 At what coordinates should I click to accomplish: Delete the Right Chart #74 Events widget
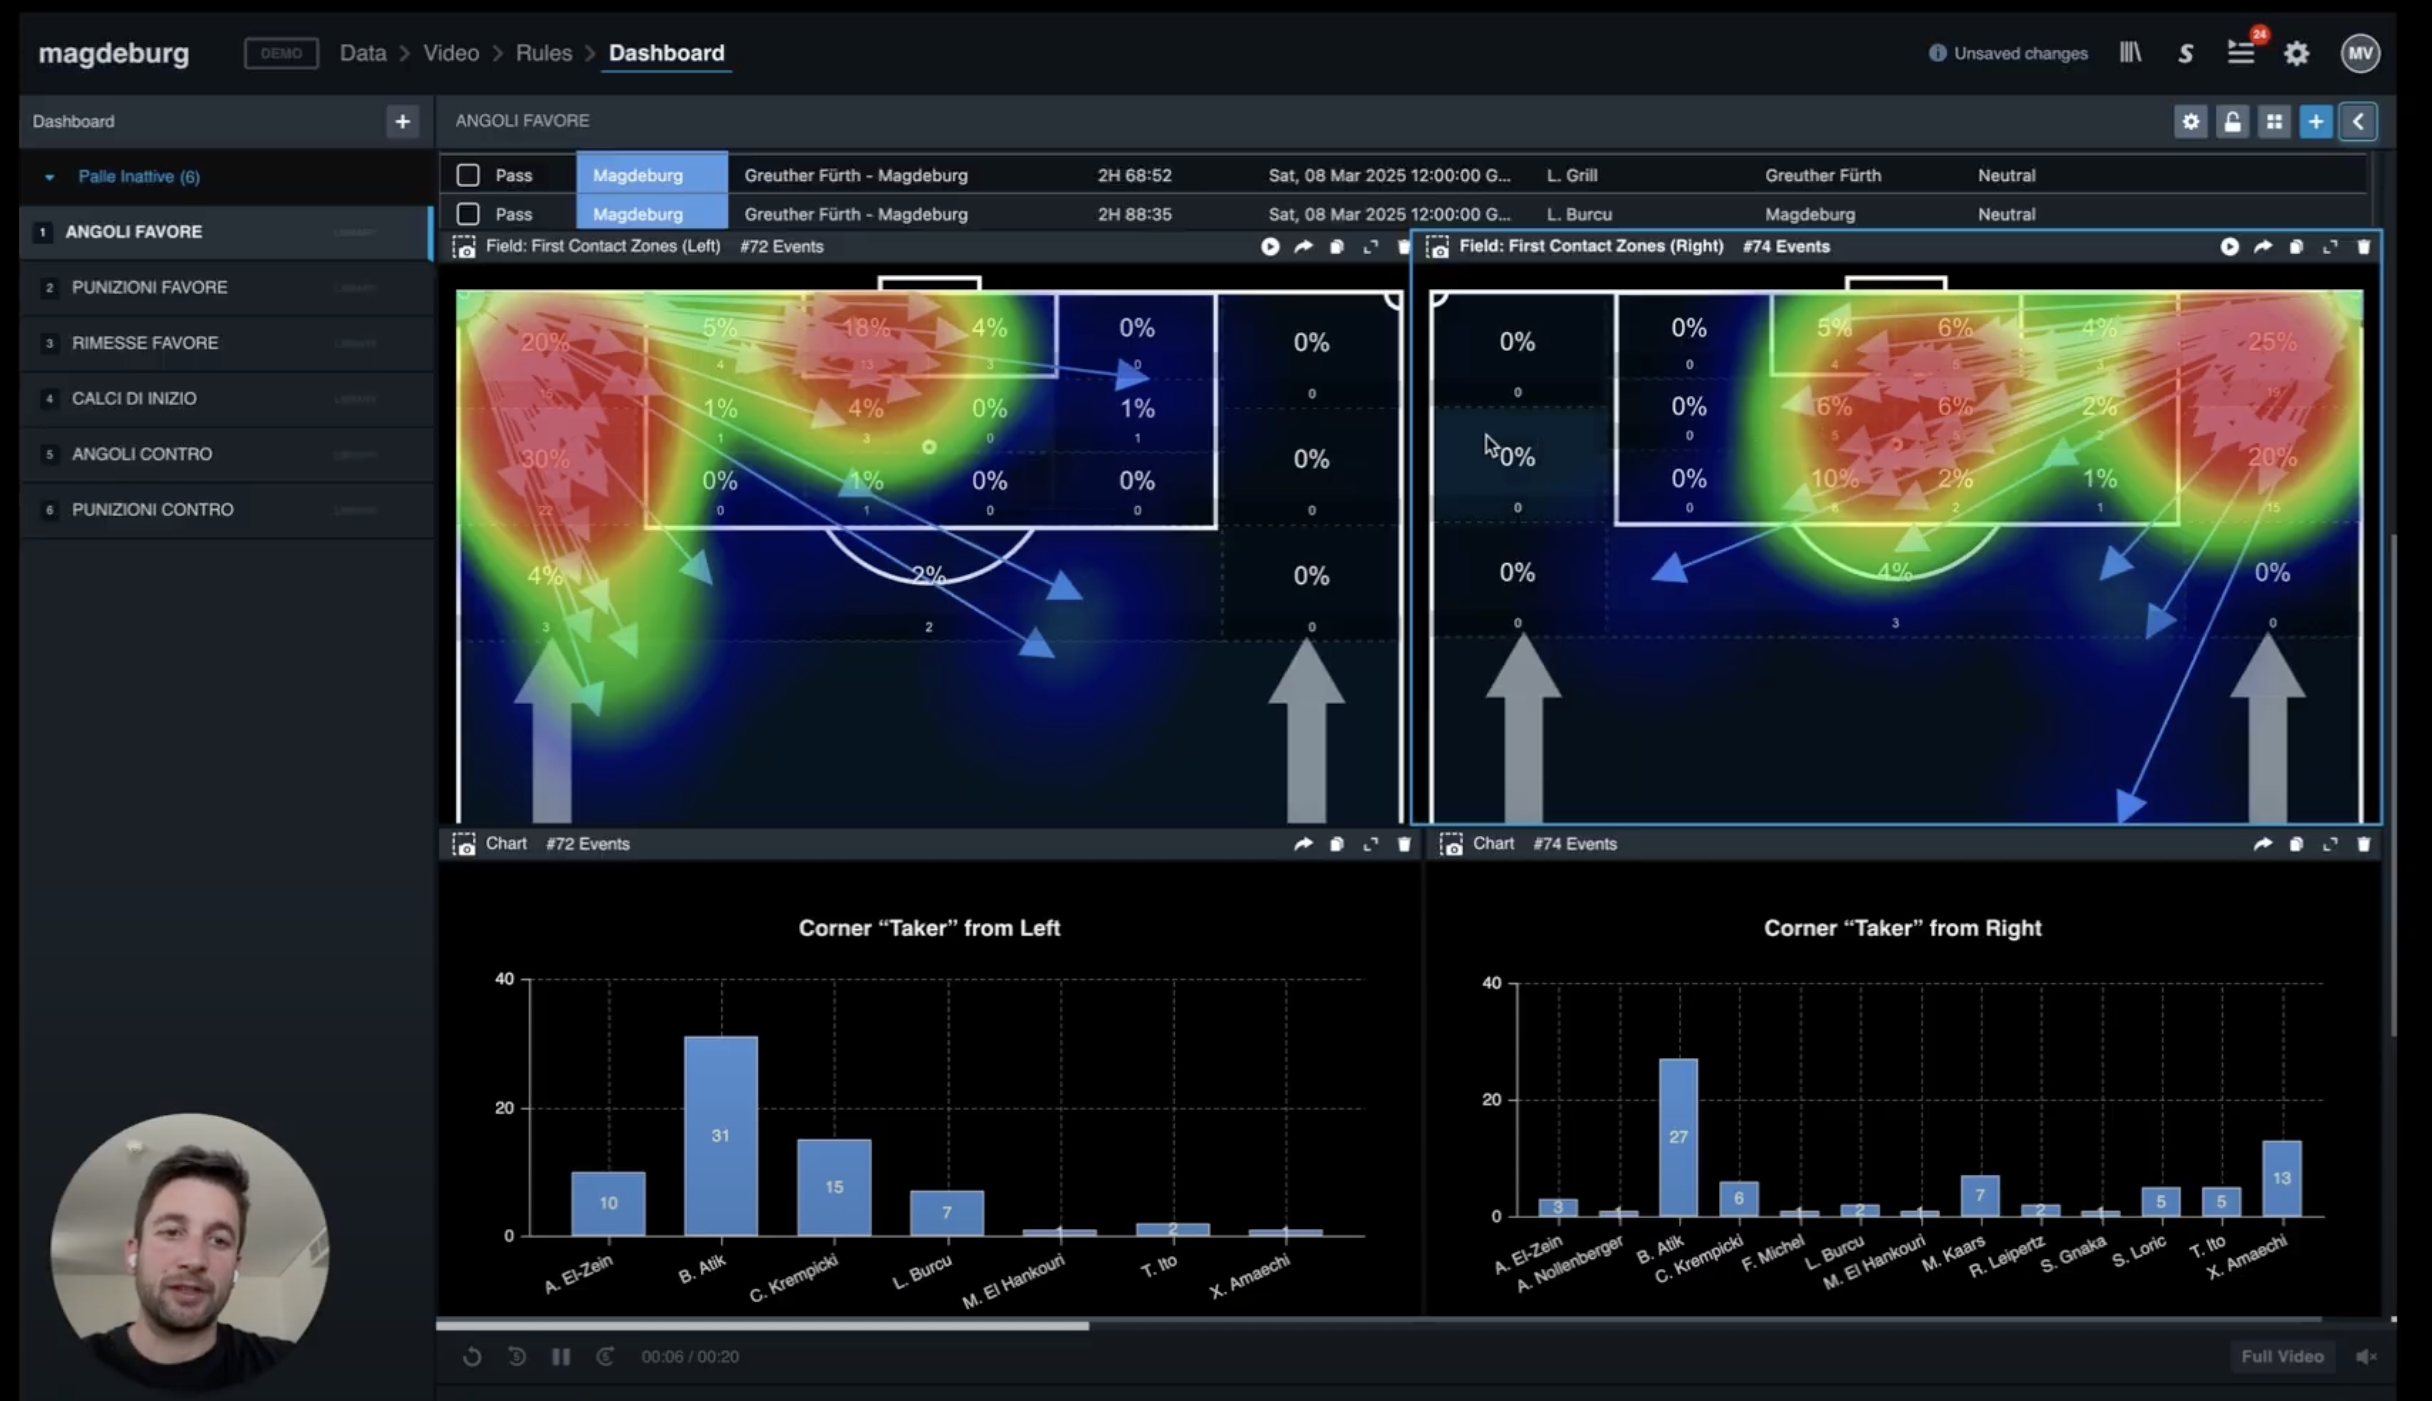[x=2363, y=844]
